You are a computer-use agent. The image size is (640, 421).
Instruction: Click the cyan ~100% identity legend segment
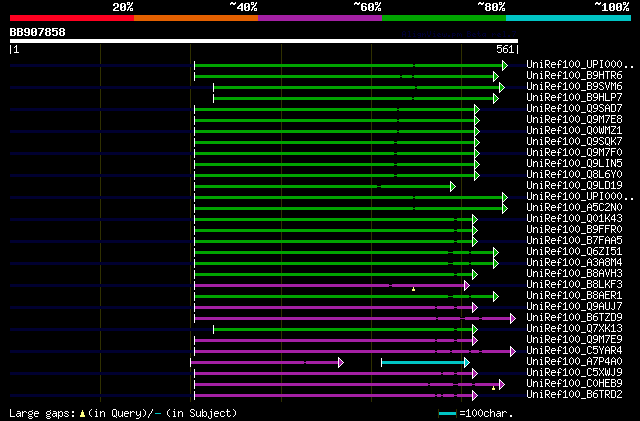(569, 18)
